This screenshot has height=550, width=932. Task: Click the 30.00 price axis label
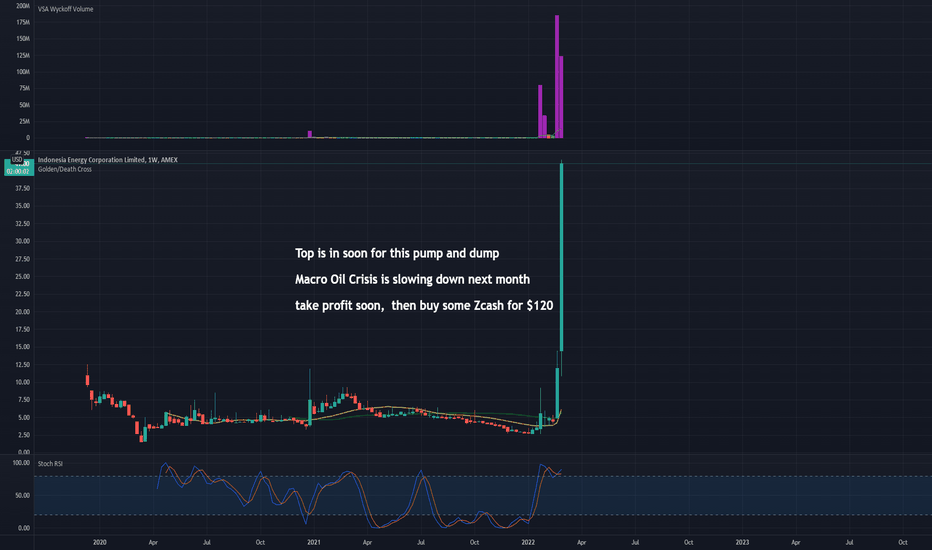(x=23, y=241)
